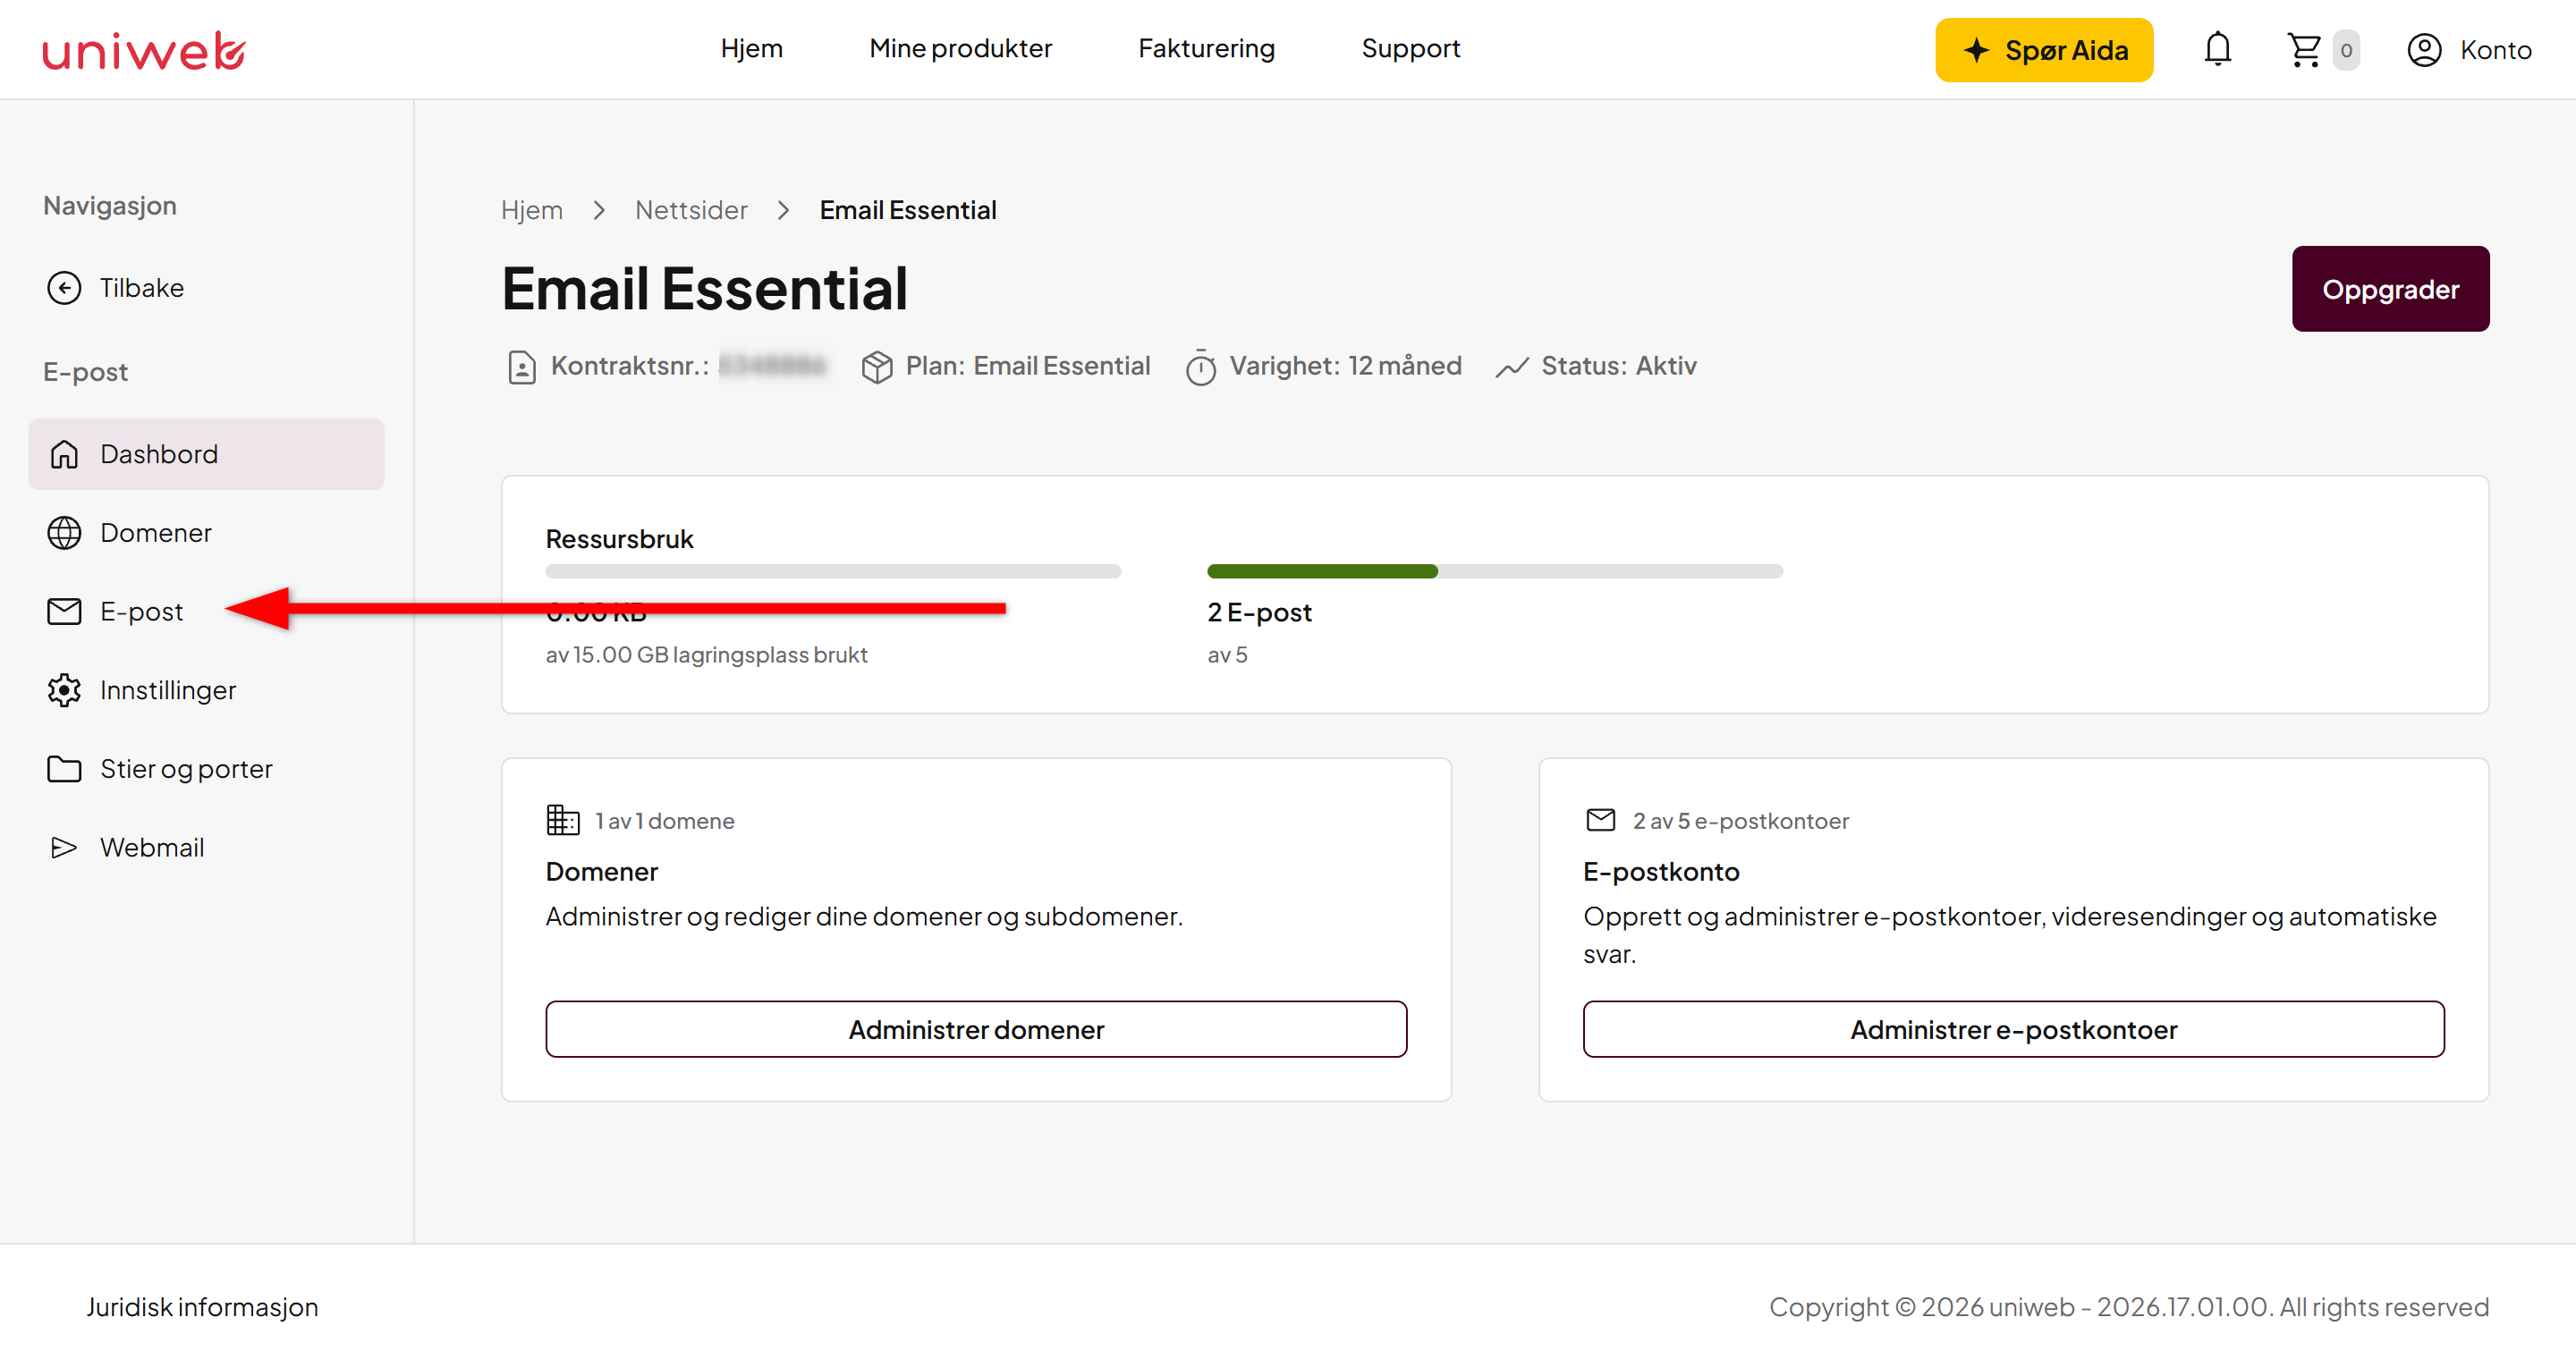Click the Domener card title
The width and height of the screenshot is (2576, 1368).
tap(602, 872)
